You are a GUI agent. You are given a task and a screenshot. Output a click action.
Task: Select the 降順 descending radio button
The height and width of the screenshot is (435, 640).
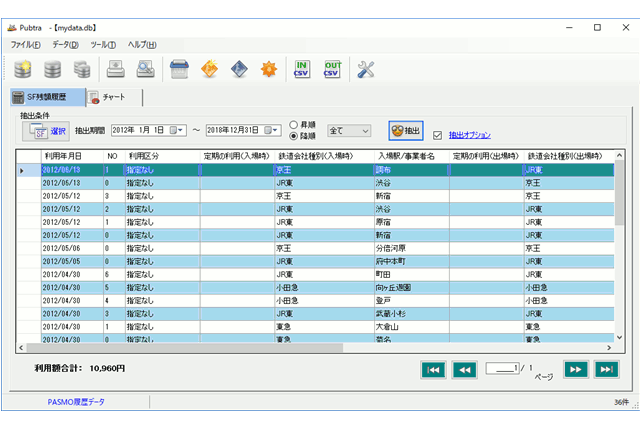[x=294, y=136]
